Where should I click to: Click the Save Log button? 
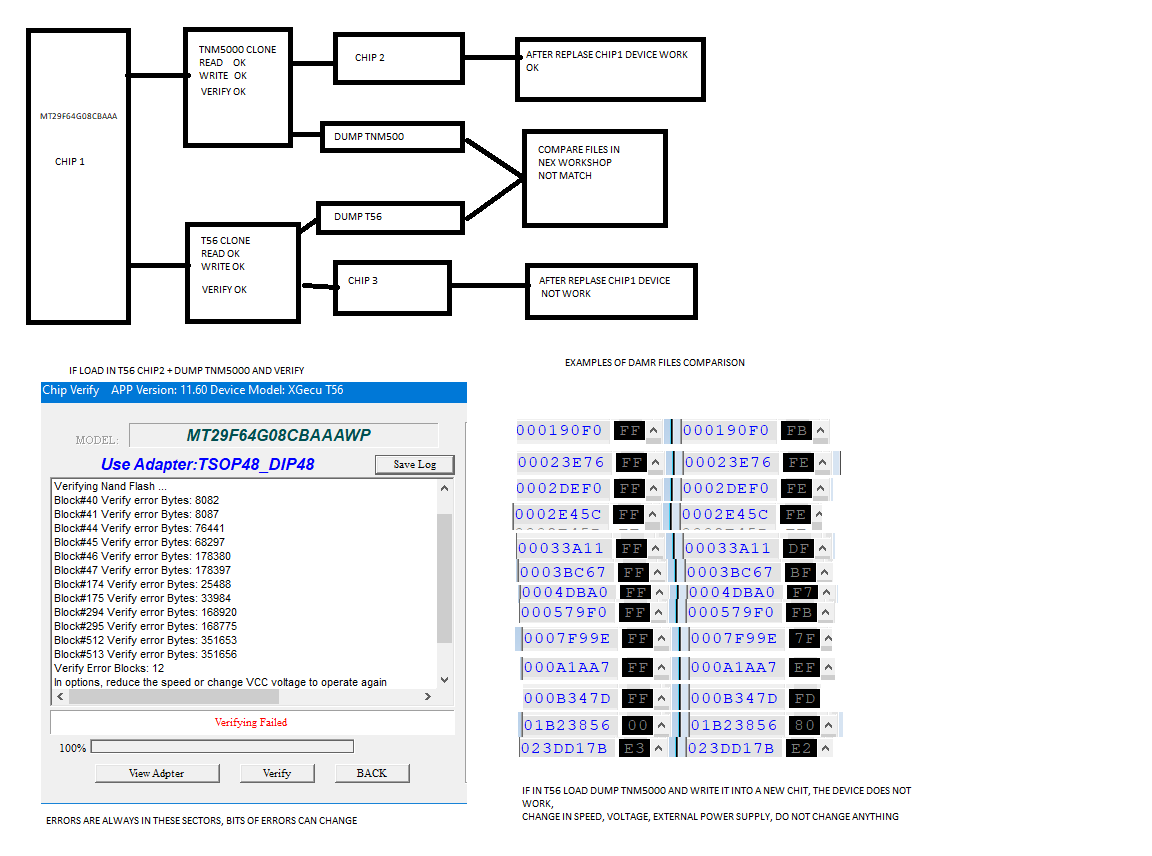414,464
